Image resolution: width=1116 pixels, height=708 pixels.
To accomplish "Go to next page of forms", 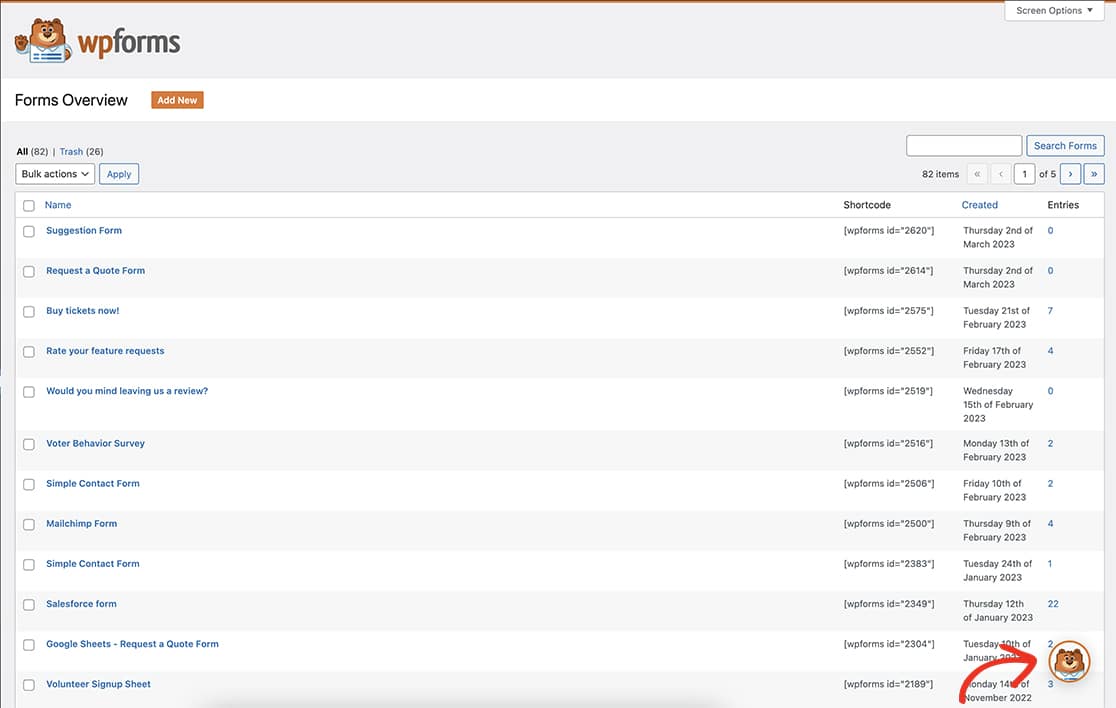I will (1070, 174).
